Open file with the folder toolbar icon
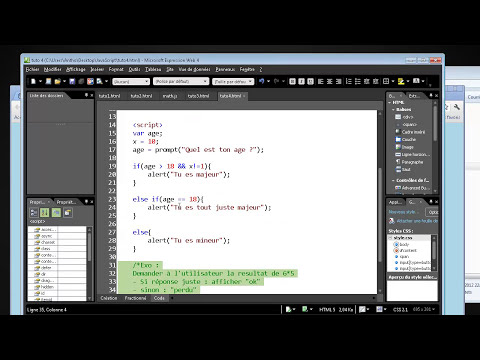The image size is (480, 360). tap(58, 81)
